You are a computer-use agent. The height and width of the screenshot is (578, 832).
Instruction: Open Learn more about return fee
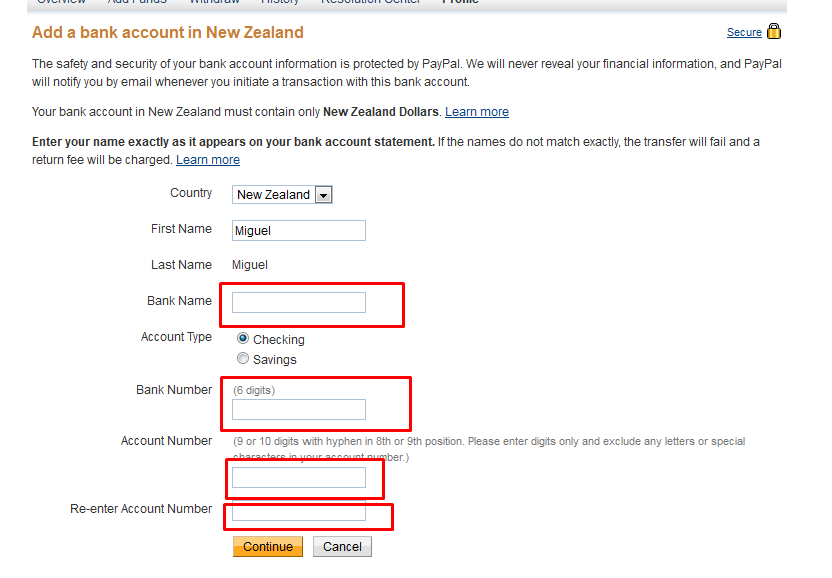[x=208, y=160]
